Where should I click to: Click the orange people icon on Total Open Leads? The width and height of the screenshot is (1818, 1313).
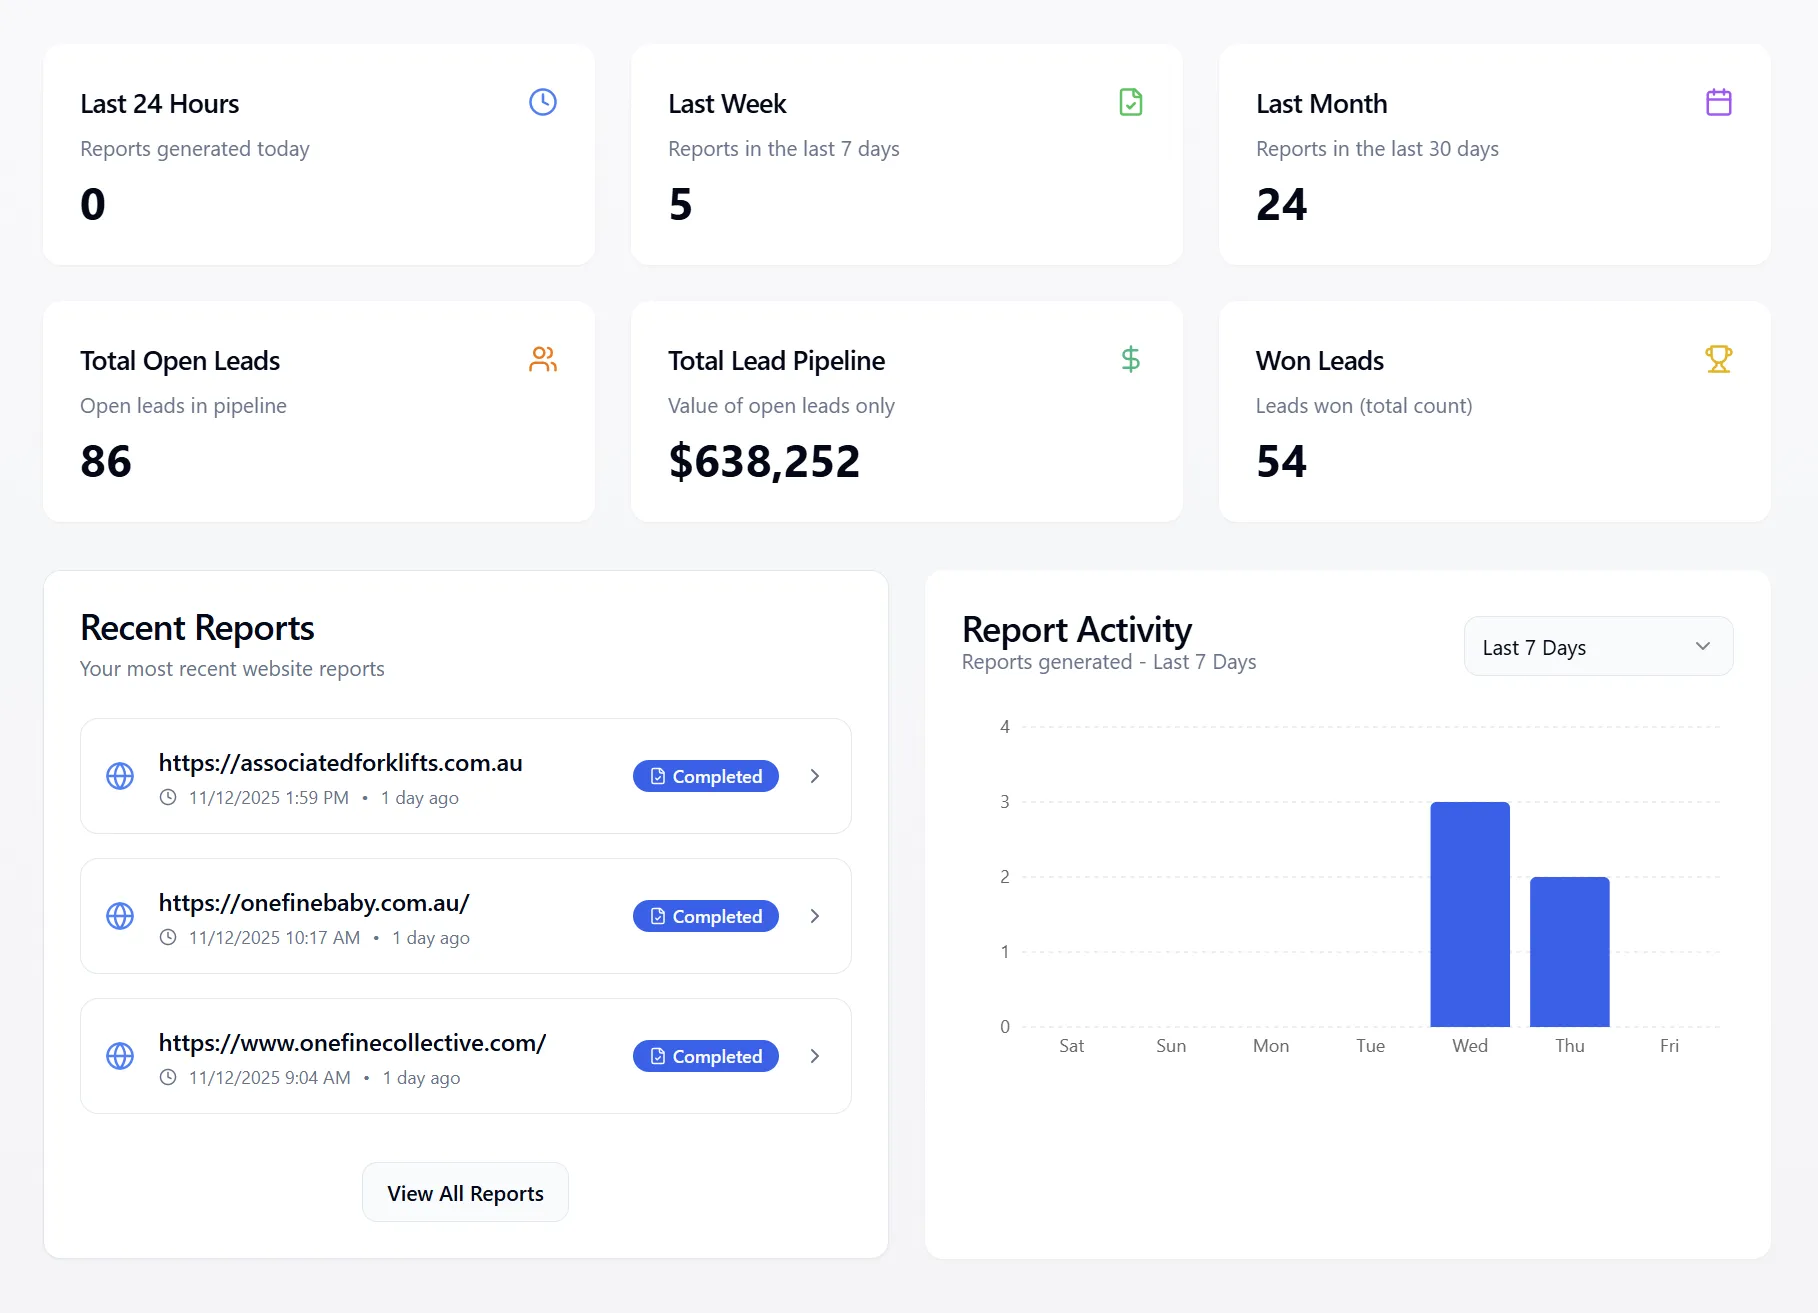click(542, 359)
